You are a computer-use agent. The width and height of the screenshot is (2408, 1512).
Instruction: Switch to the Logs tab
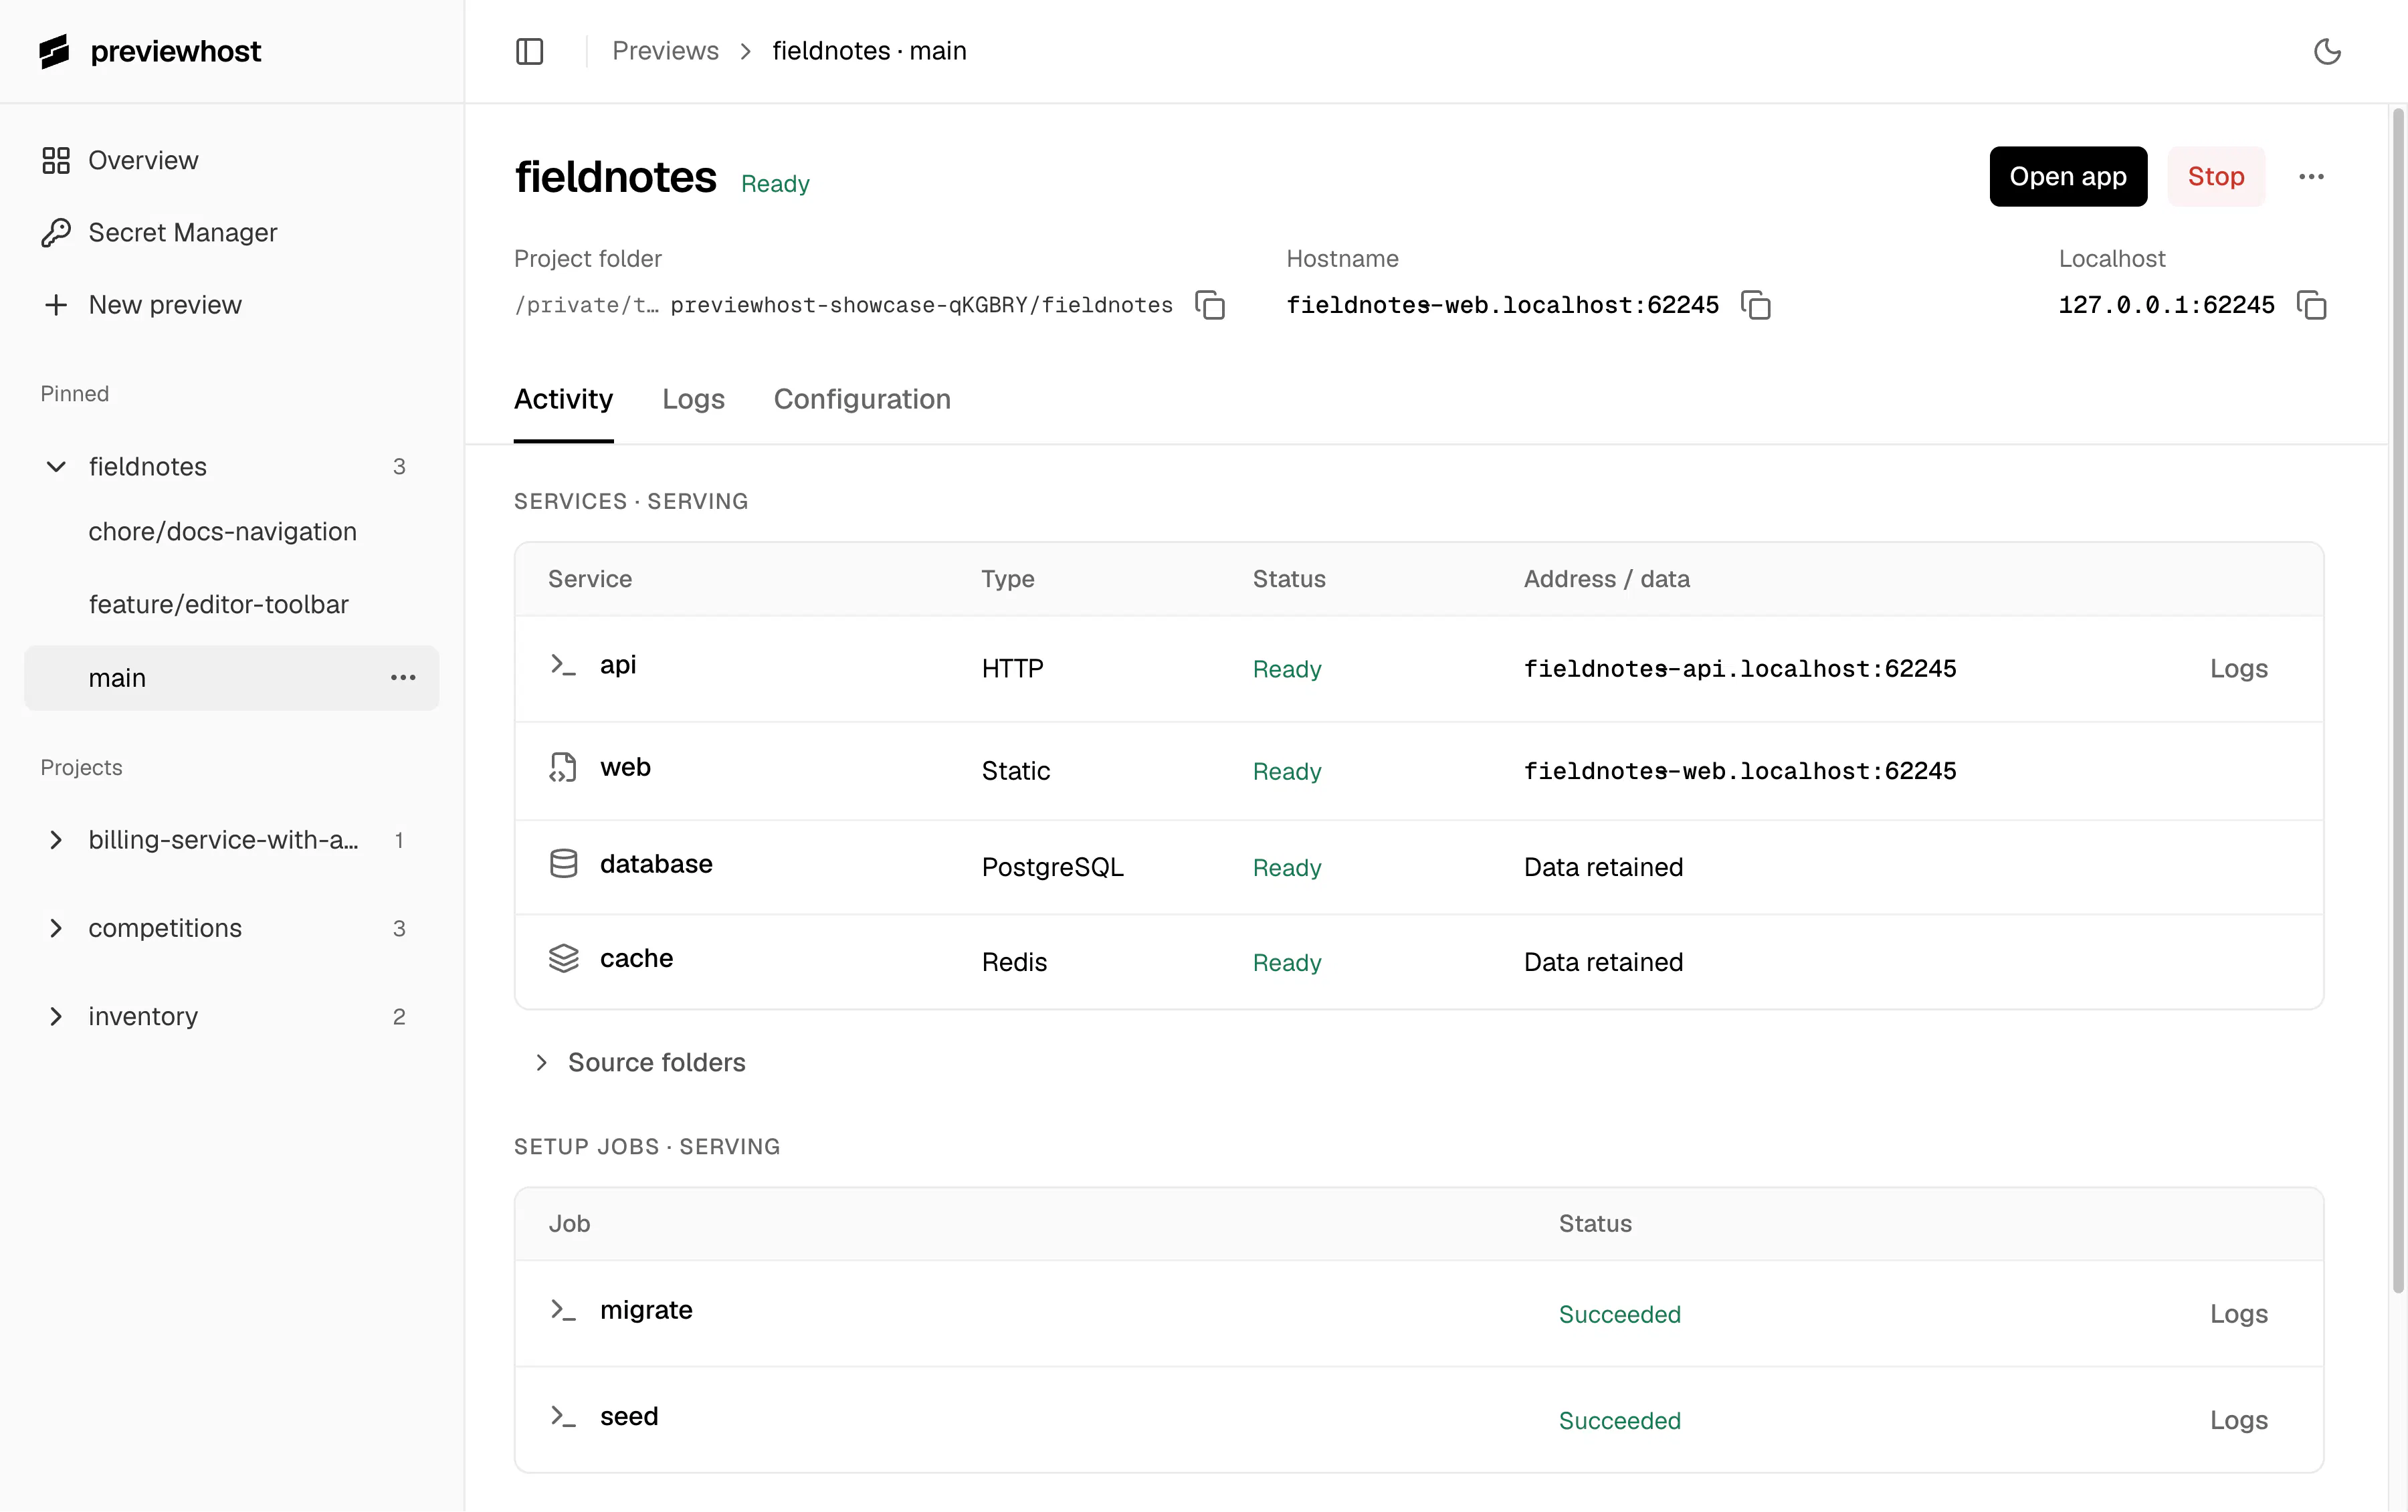[x=693, y=399]
